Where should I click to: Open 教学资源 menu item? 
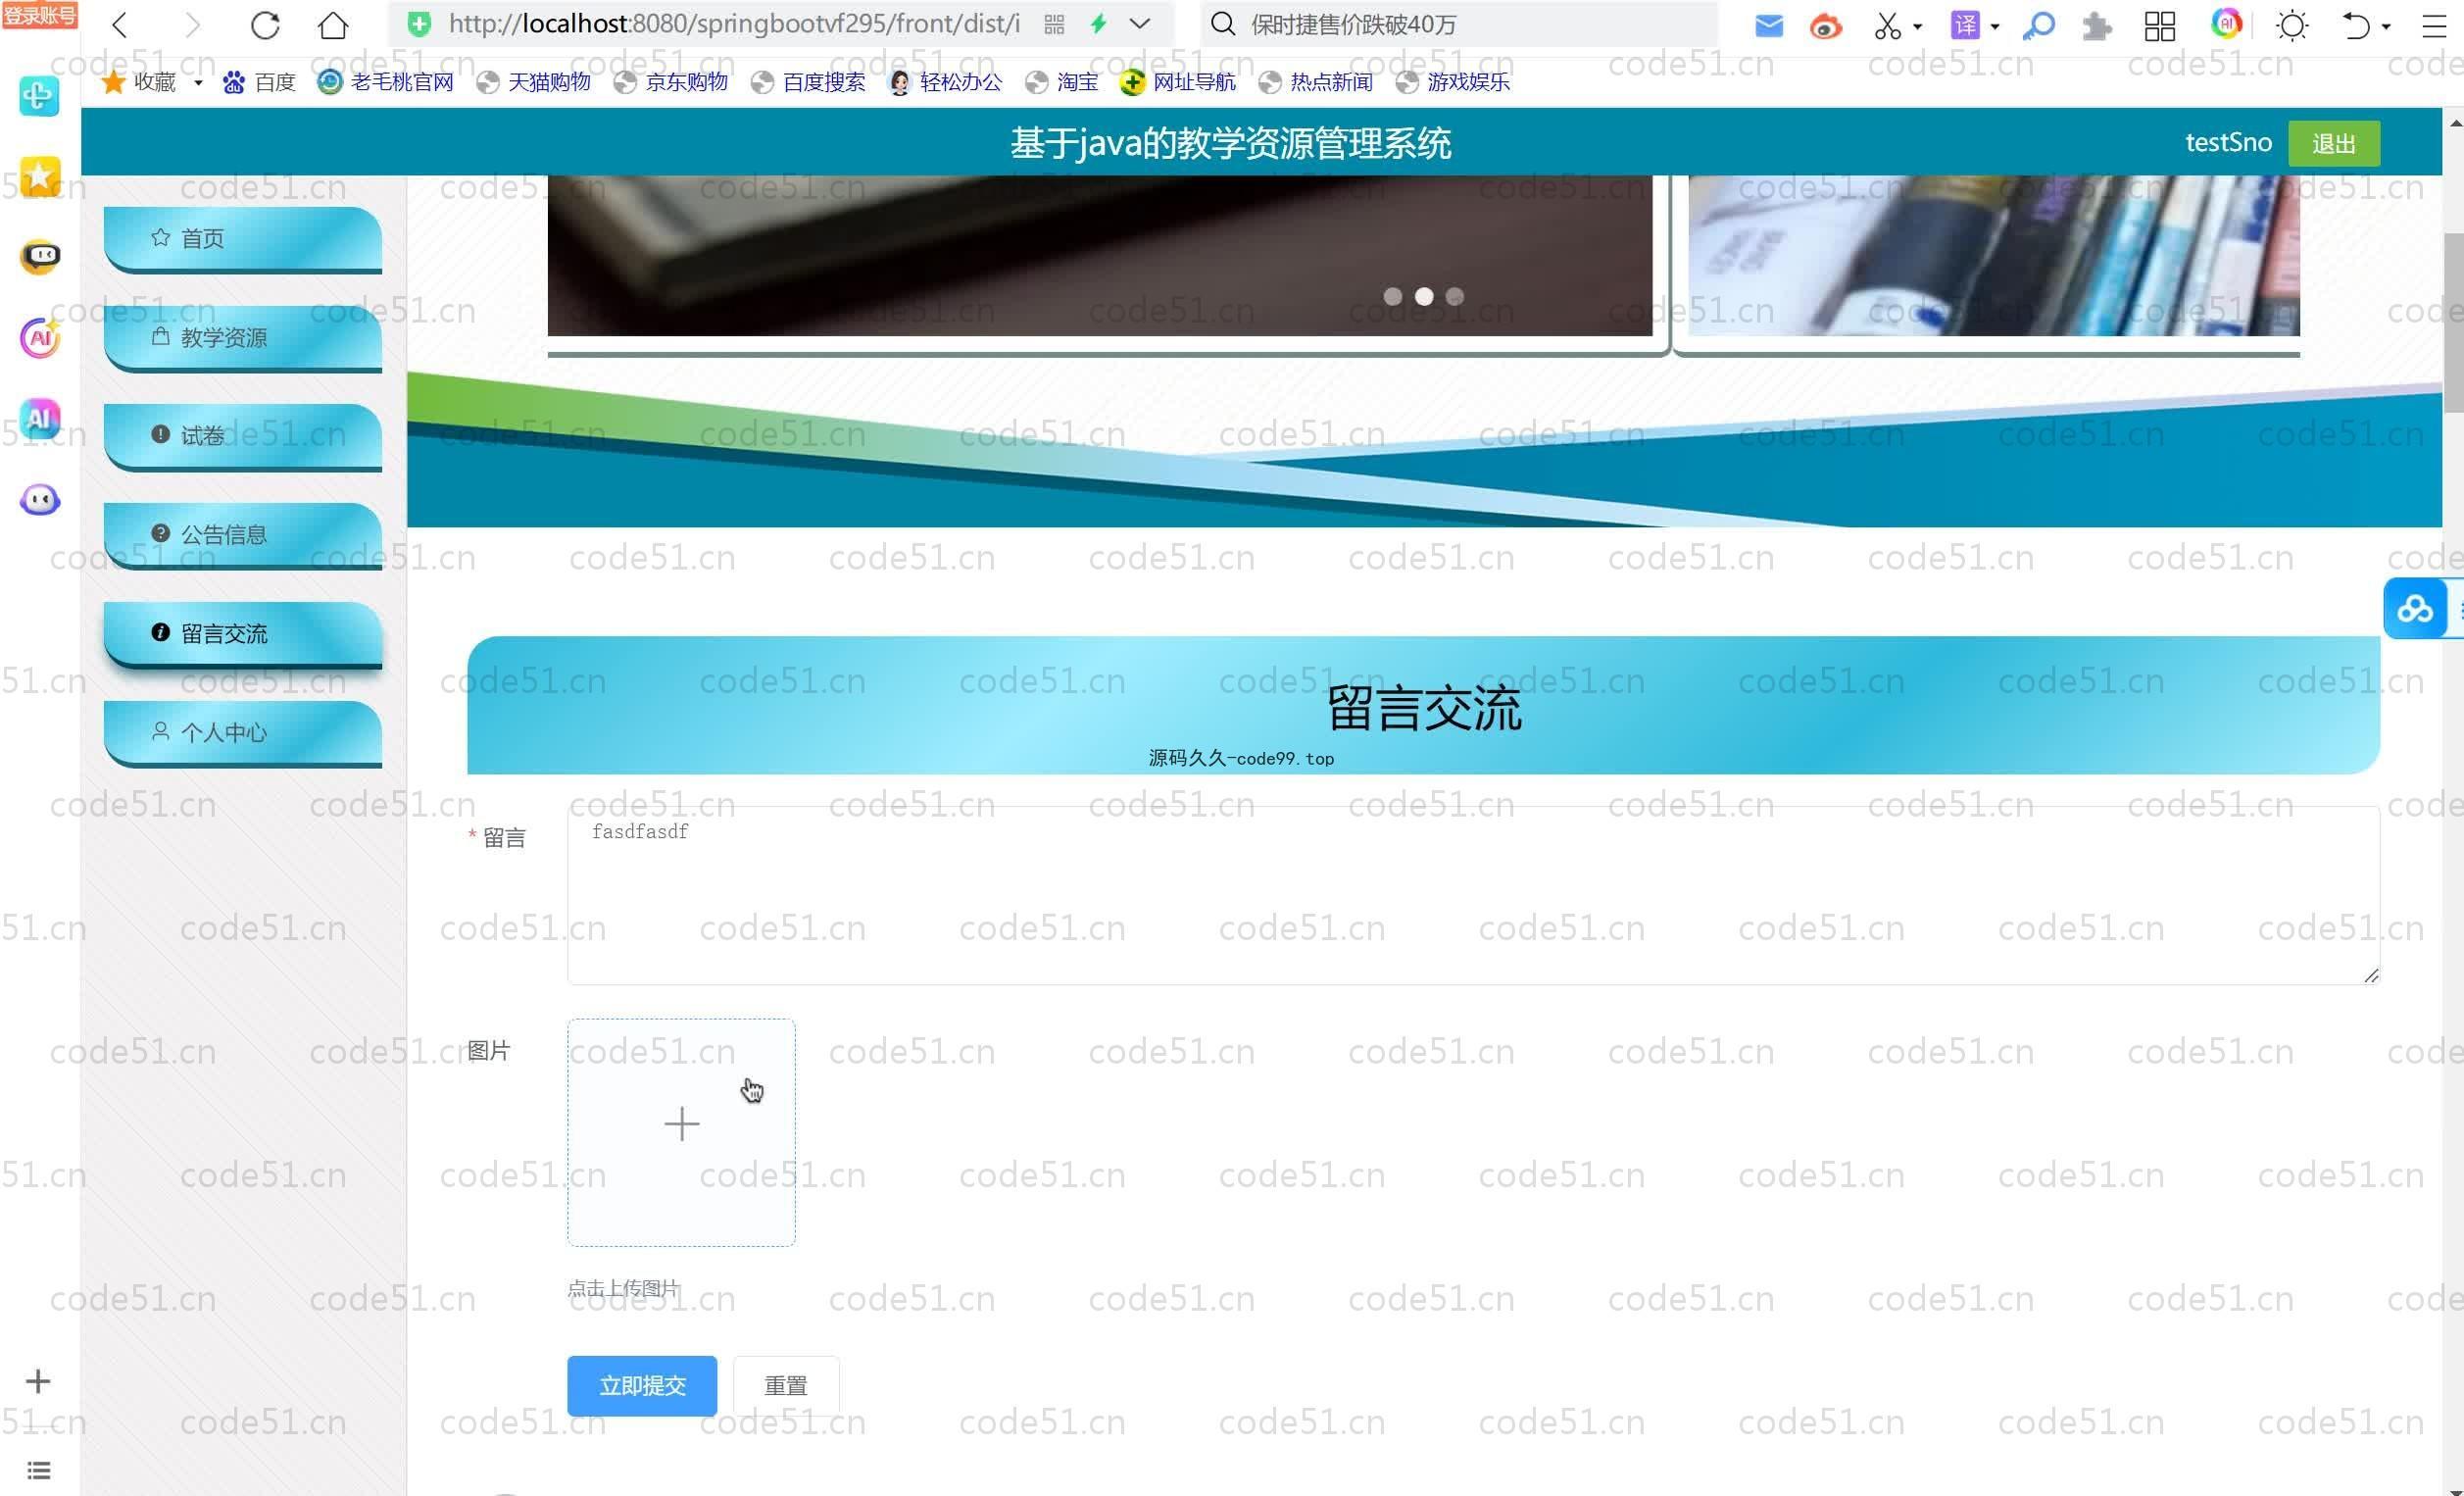[x=243, y=337]
